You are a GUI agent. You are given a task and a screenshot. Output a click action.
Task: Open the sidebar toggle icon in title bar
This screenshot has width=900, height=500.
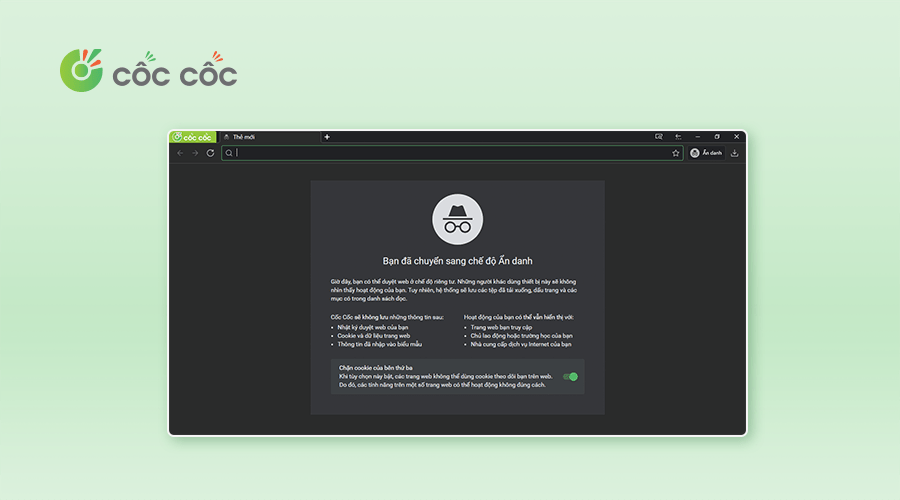pyautogui.click(x=678, y=137)
